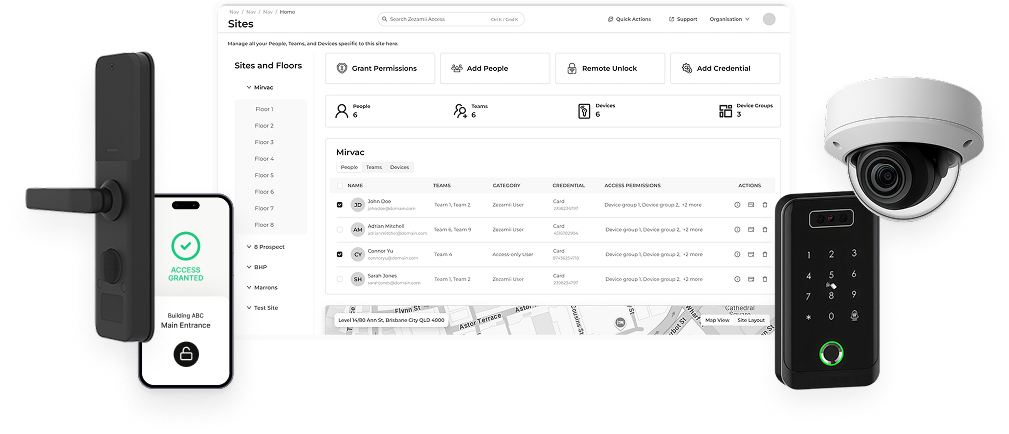
Task: Click the card icon in Connor Yu's row
Action: pyautogui.click(x=751, y=254)
